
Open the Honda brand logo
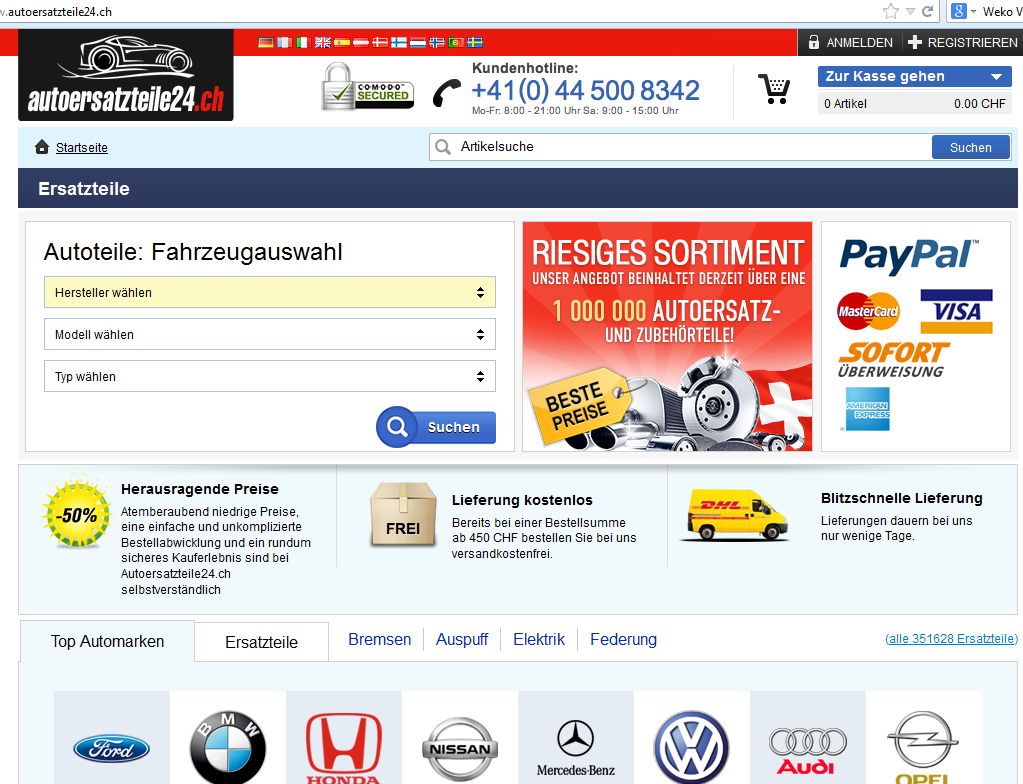[344, 747]
